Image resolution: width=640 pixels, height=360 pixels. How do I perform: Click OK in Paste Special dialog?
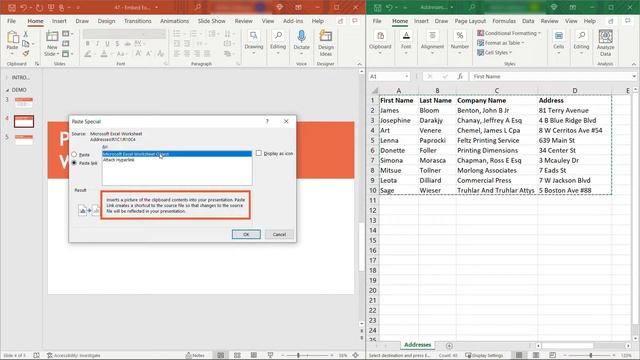246,234
